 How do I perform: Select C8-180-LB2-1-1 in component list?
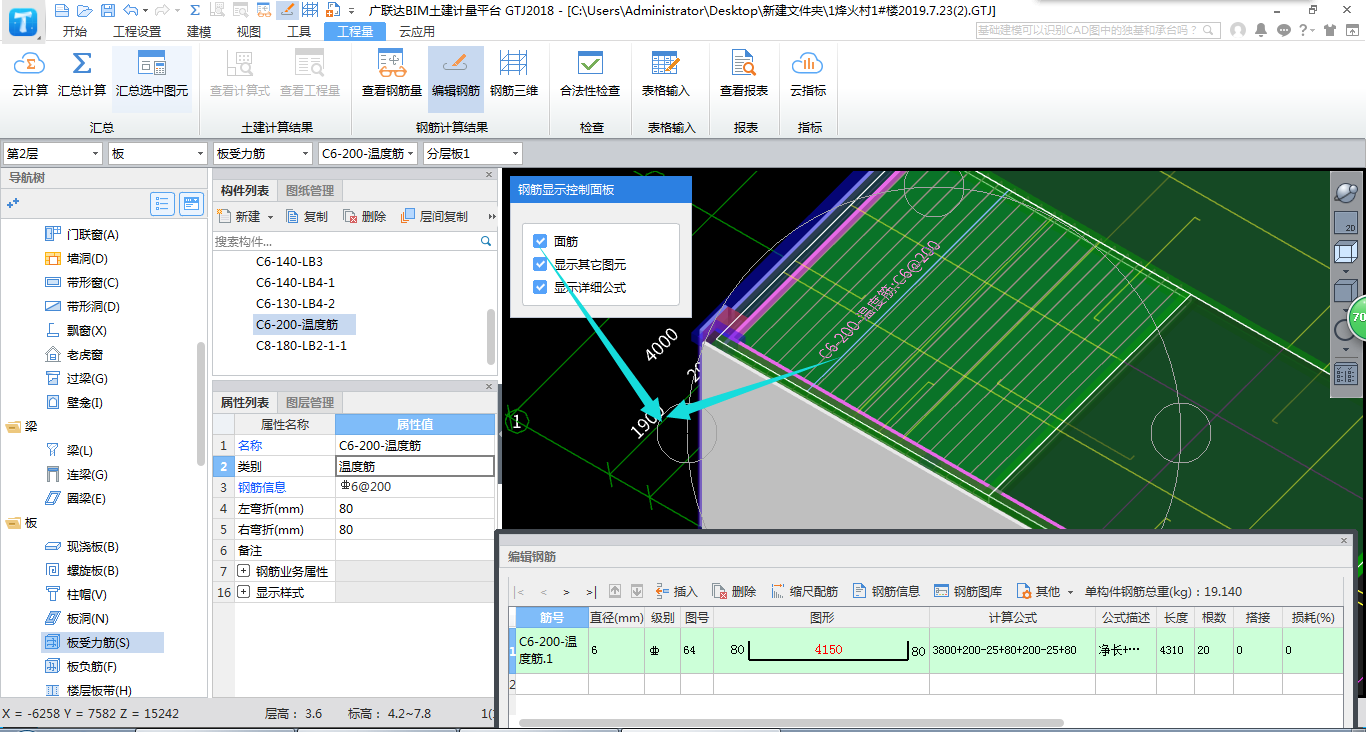click(301, 345)
